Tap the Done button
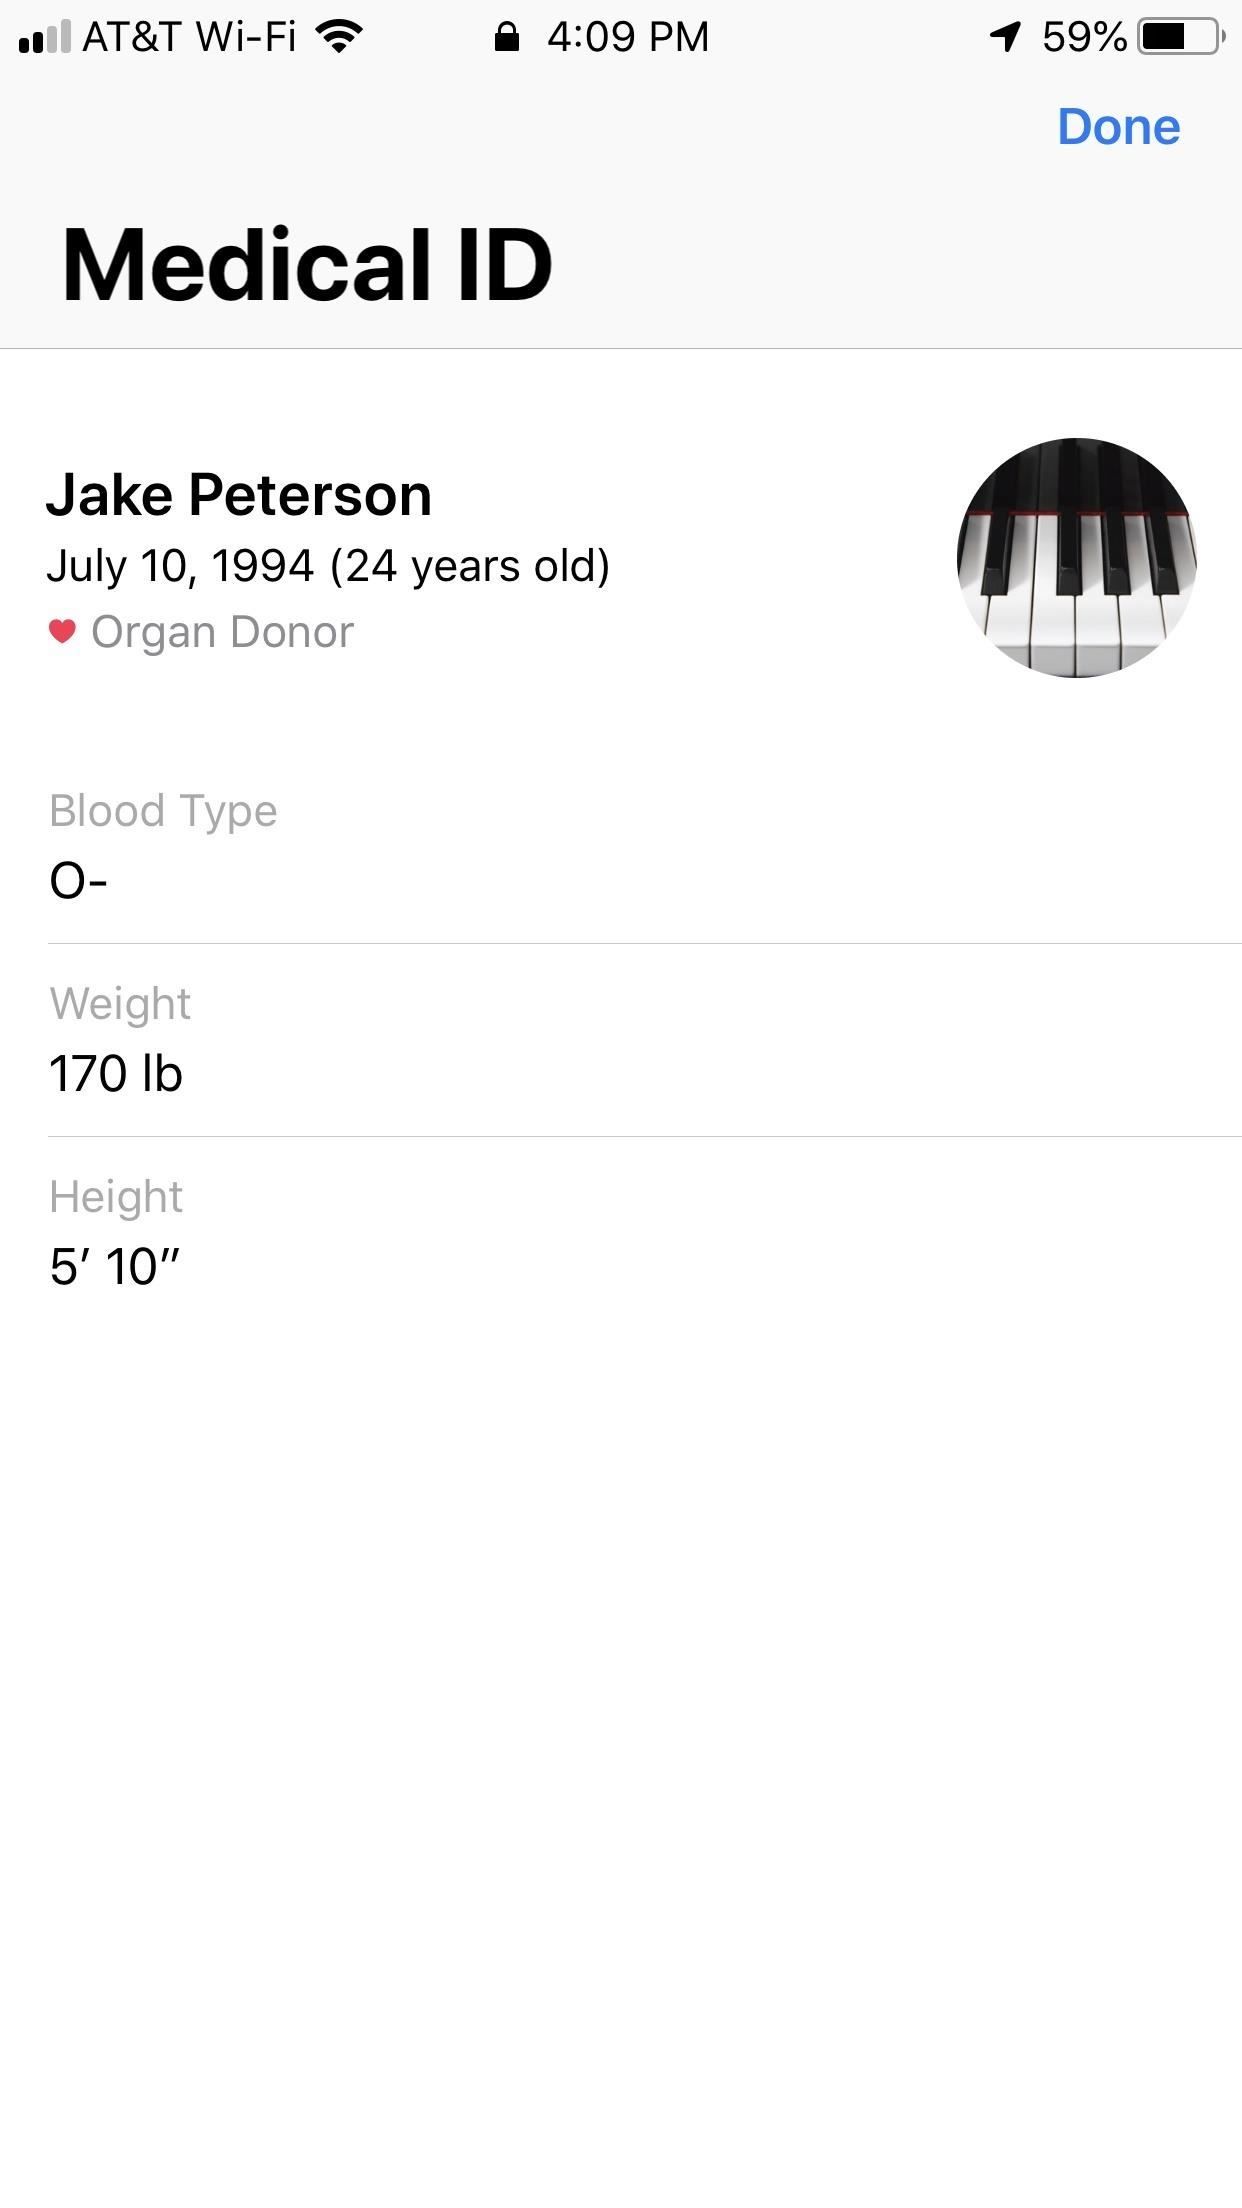Viewport: 1242px width, 2208px height. click(1118, 127)
